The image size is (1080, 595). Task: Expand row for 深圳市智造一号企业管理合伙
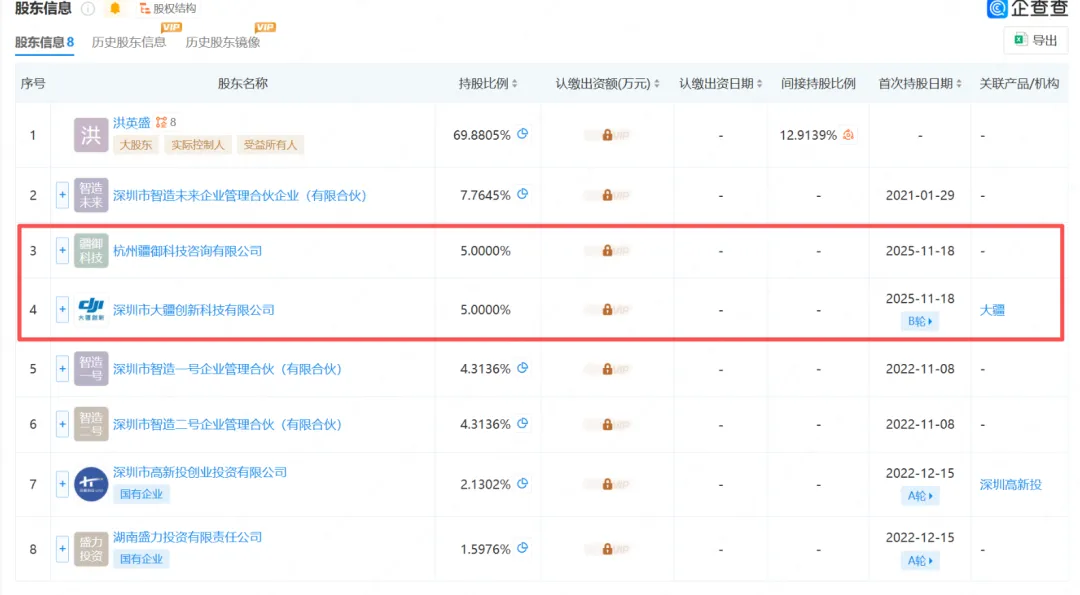pos(62,368)
